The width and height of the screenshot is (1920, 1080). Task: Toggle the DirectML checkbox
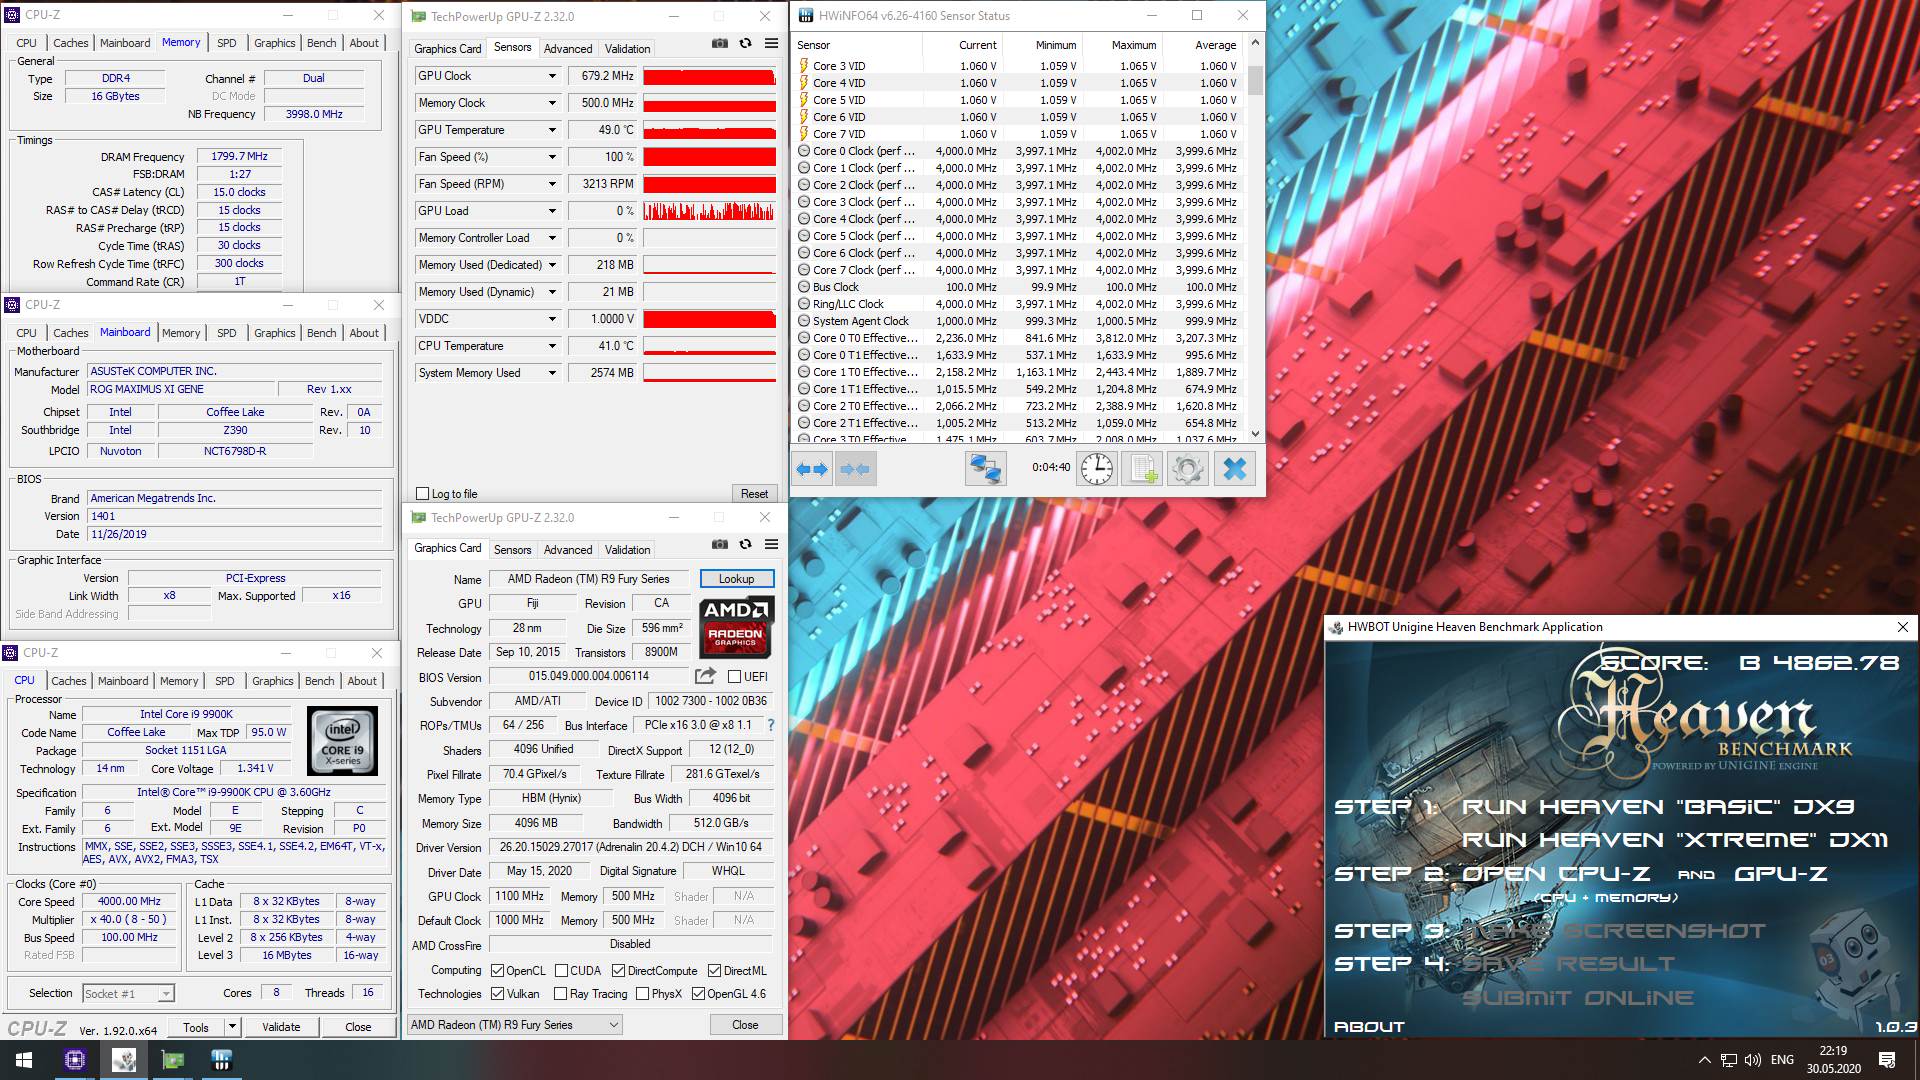(714, 971)
